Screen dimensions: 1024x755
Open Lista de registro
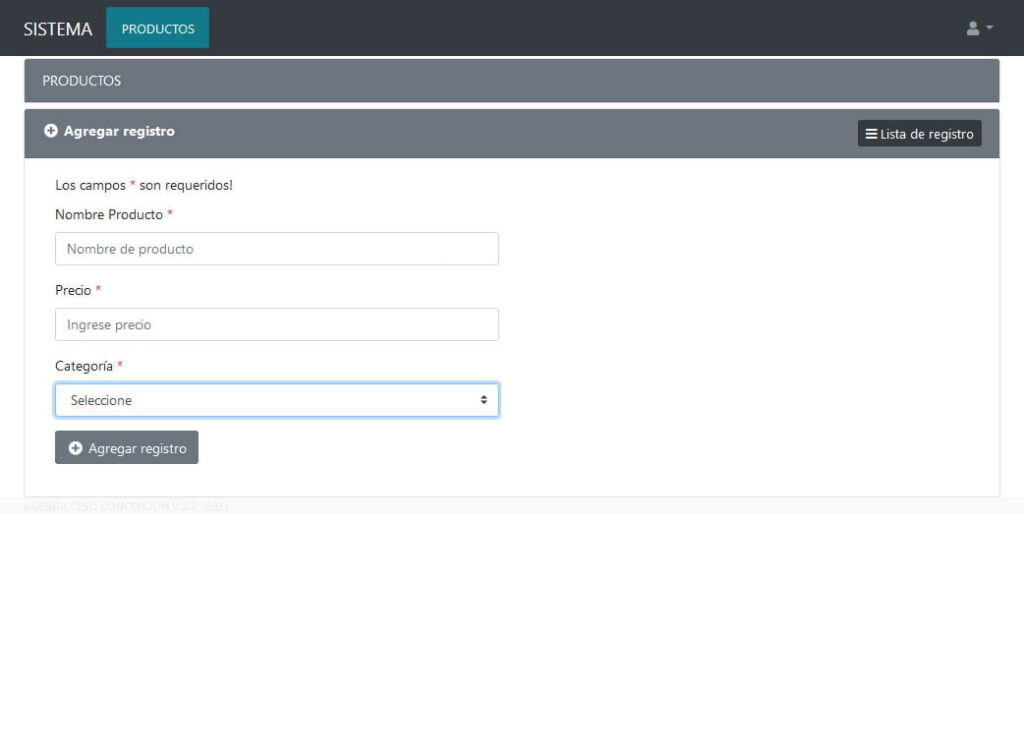click(x=919, y=133)
